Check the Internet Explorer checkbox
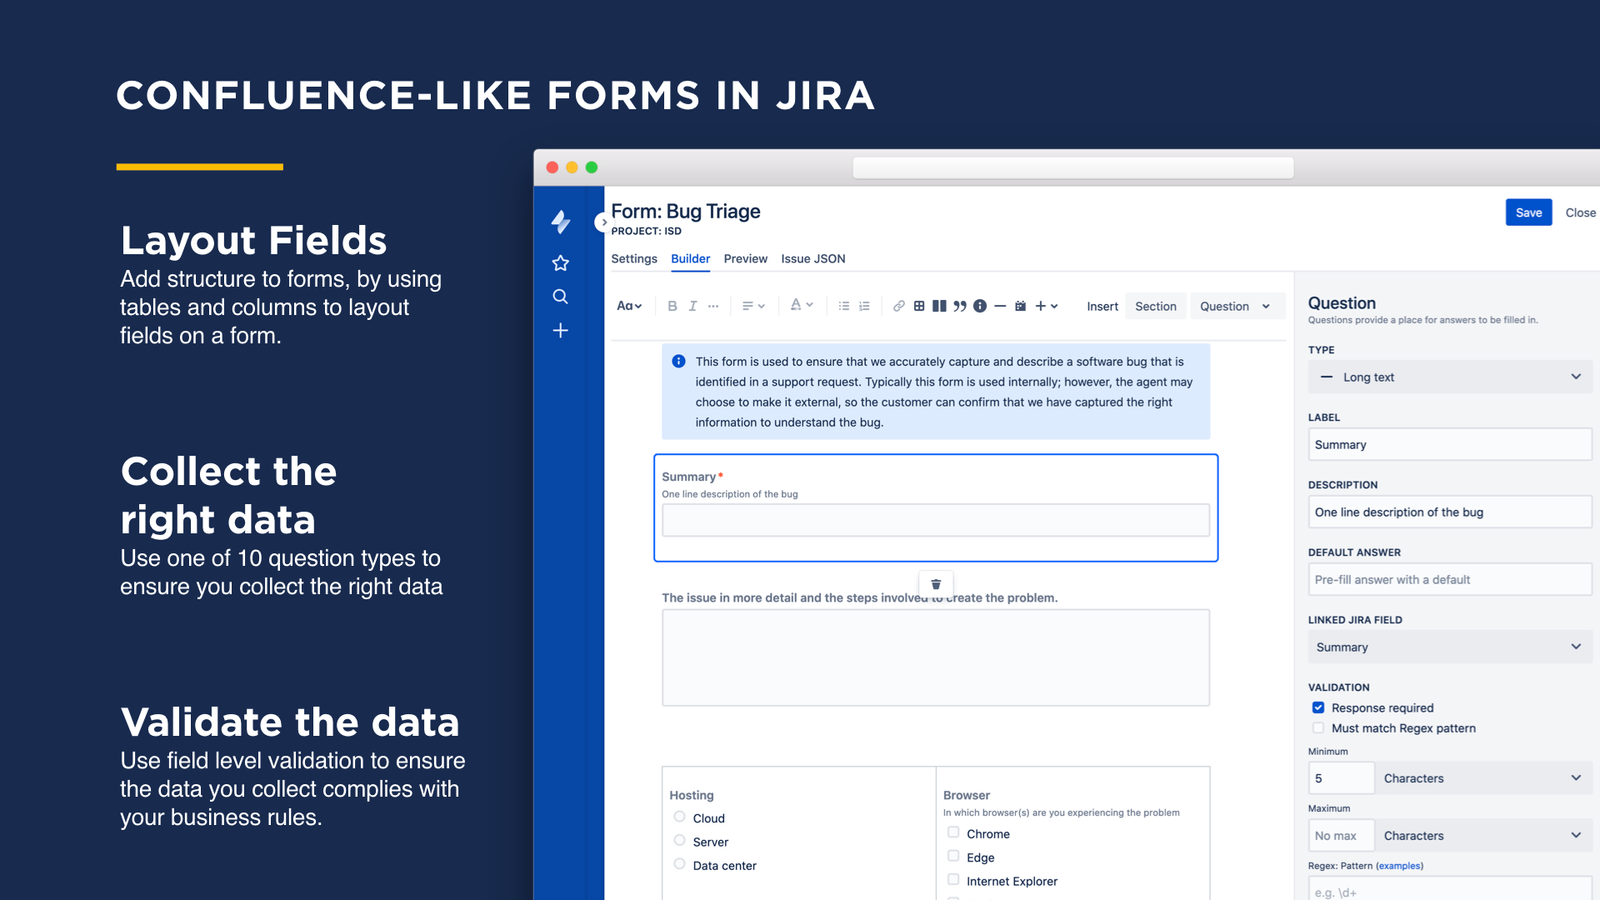Viewport: 1600px width, 900px height. [x=953, y=879]
